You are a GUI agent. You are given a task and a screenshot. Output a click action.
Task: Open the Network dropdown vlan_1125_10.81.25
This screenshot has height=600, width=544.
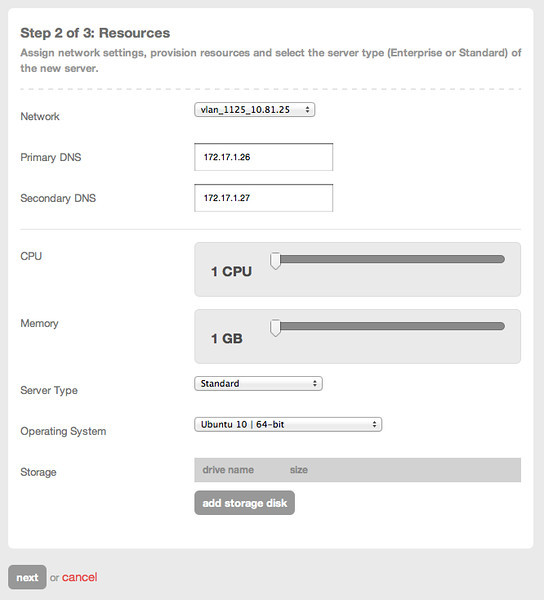point(254,110)
